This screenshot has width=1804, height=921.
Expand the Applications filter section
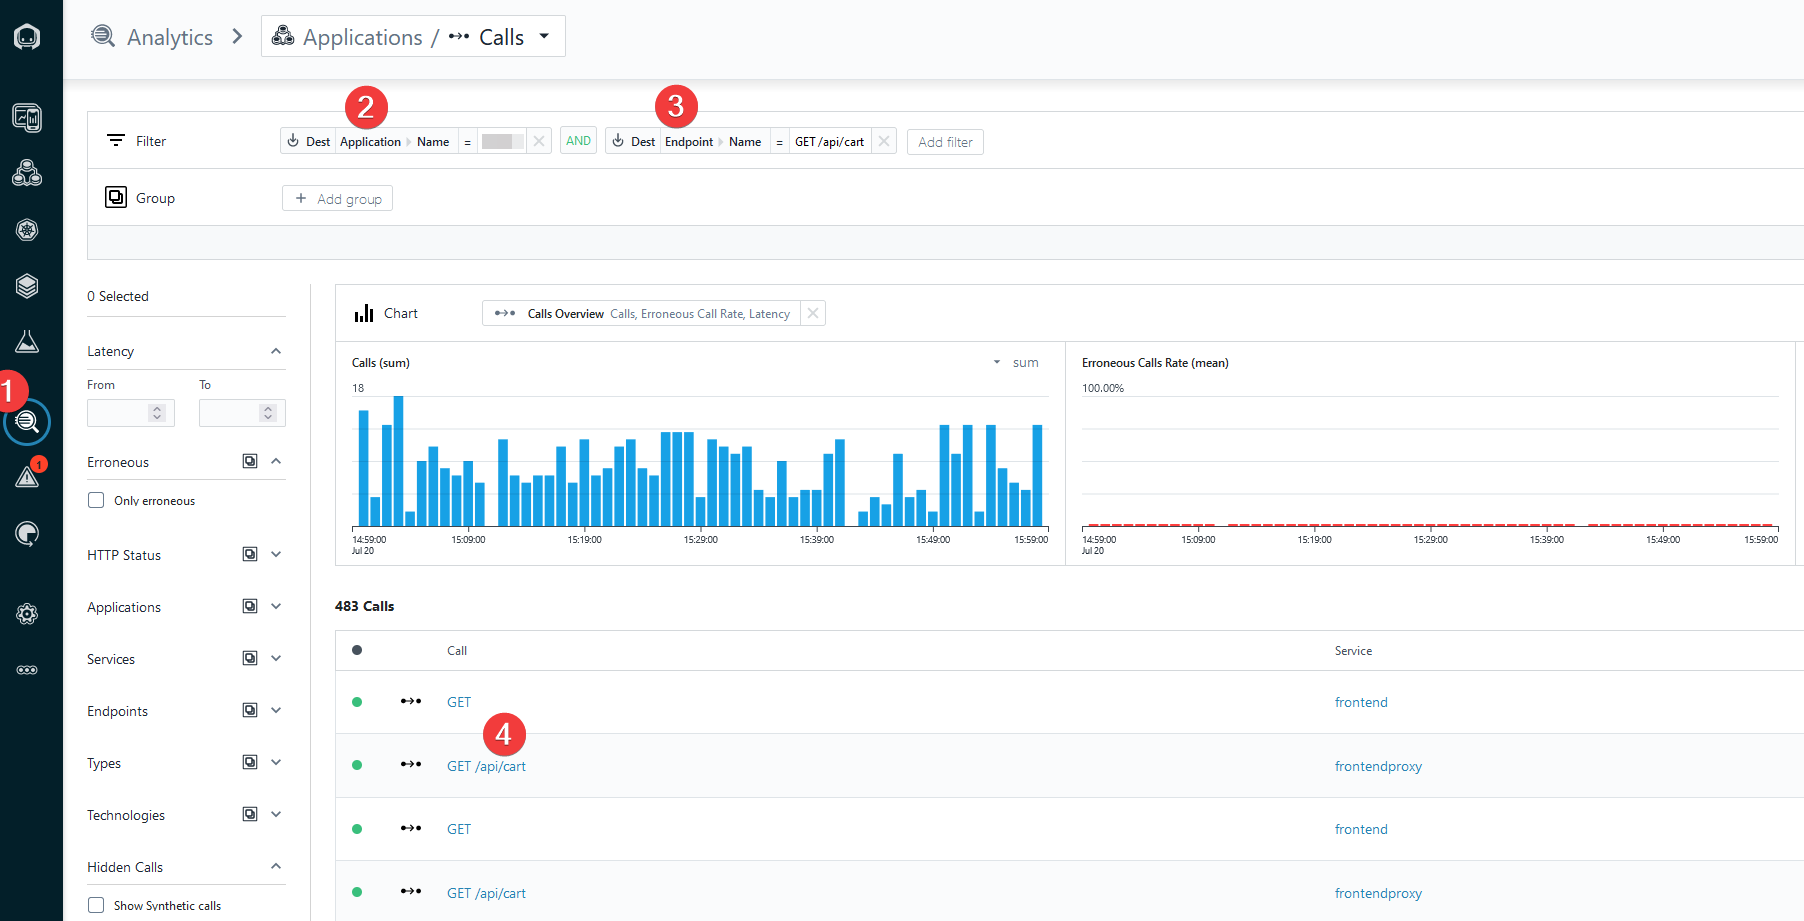pyautogui.click(x=276, y=606)
